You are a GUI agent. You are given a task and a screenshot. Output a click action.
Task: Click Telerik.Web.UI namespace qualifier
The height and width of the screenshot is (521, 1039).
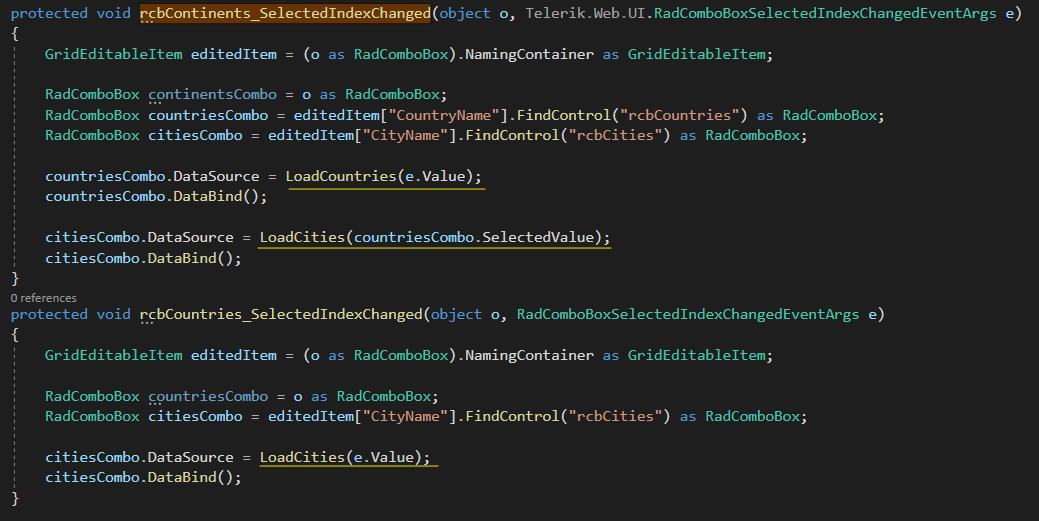[586, 13]
